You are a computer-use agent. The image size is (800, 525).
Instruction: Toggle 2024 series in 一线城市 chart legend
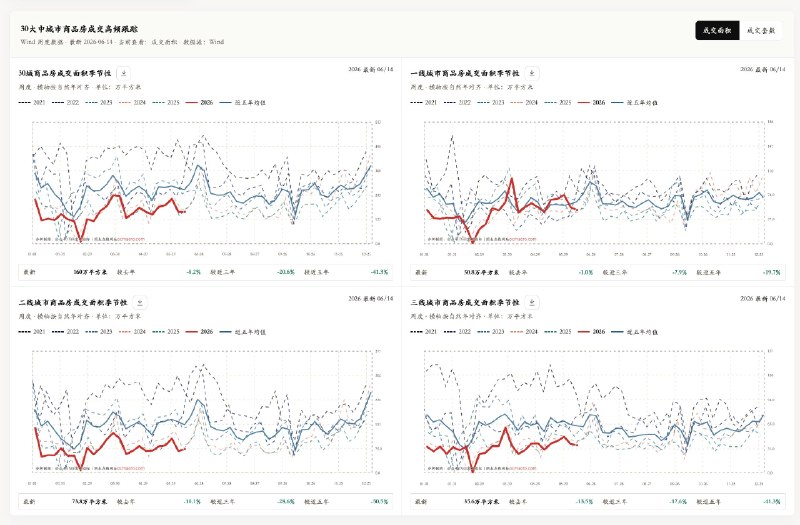point(524,103)
